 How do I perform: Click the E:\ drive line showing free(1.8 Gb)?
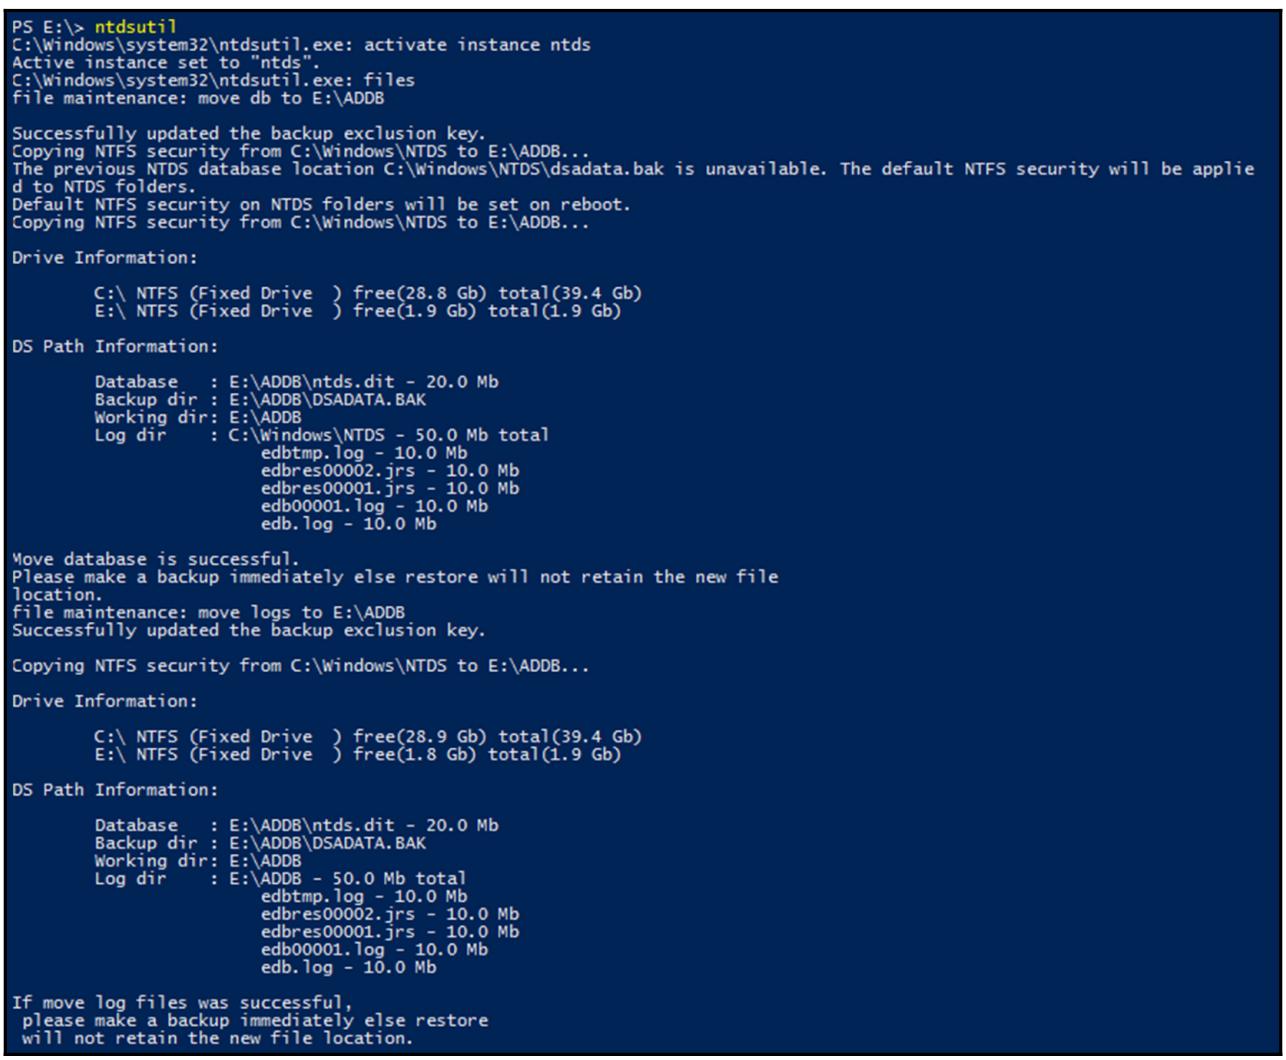[x=358, y=753]
